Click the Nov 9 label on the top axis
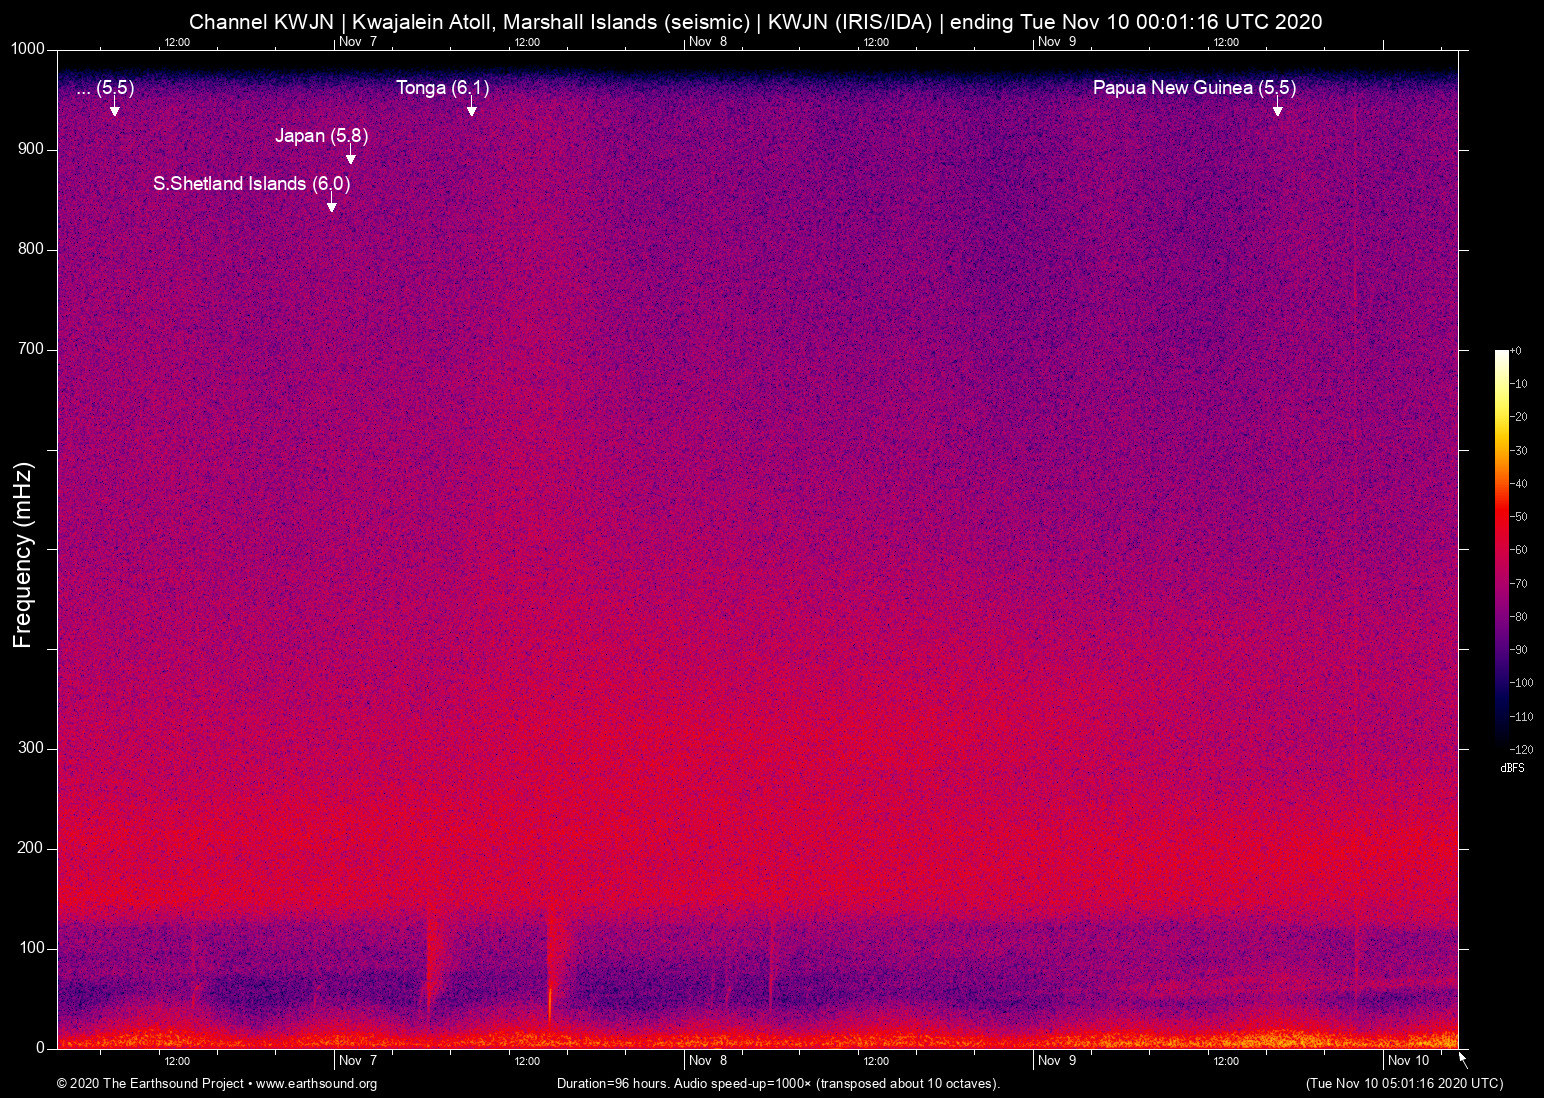This screenshot has height=1098, width=1544. pyautogui.click(x=1057, y=42)
